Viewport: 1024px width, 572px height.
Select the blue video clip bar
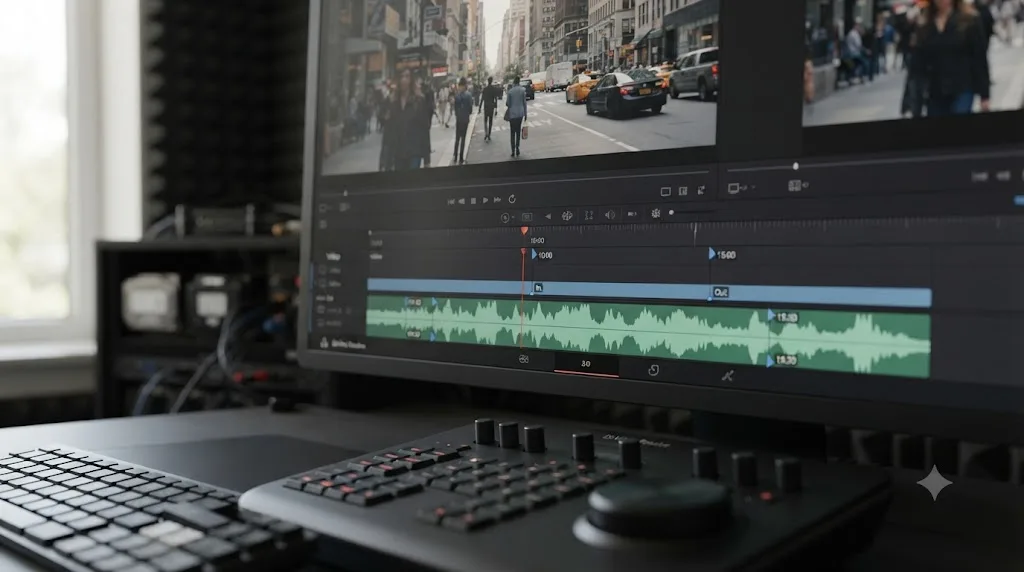pyautogui.click(x=649, y=292)
